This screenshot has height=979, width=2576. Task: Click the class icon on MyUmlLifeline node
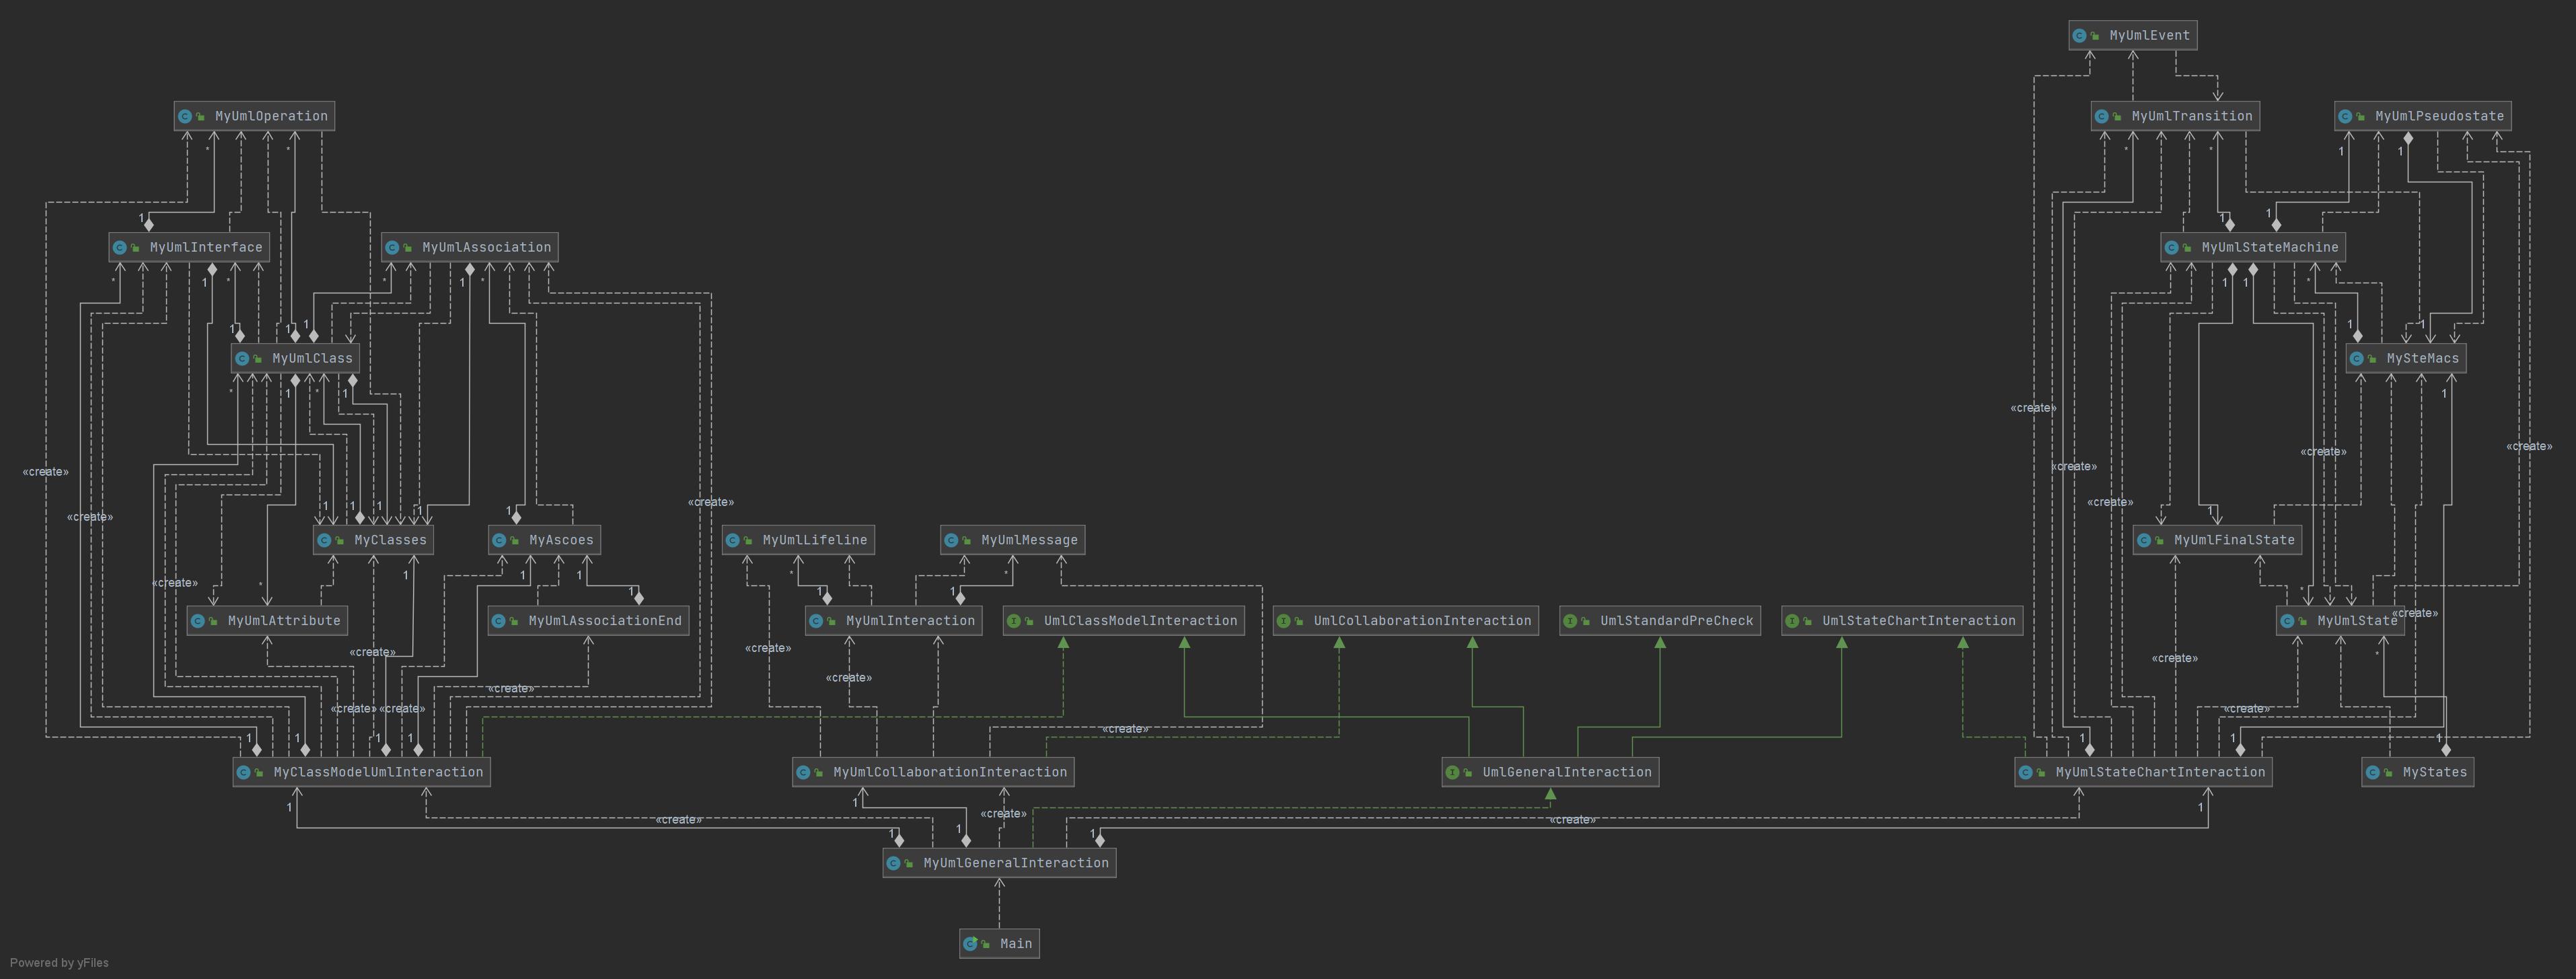coord(733,541)
